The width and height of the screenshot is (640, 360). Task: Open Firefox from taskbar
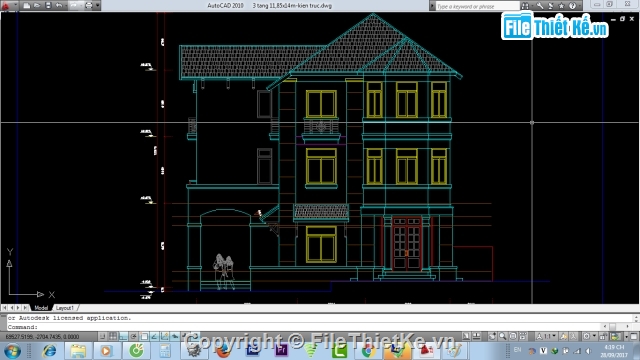(223, 351)
